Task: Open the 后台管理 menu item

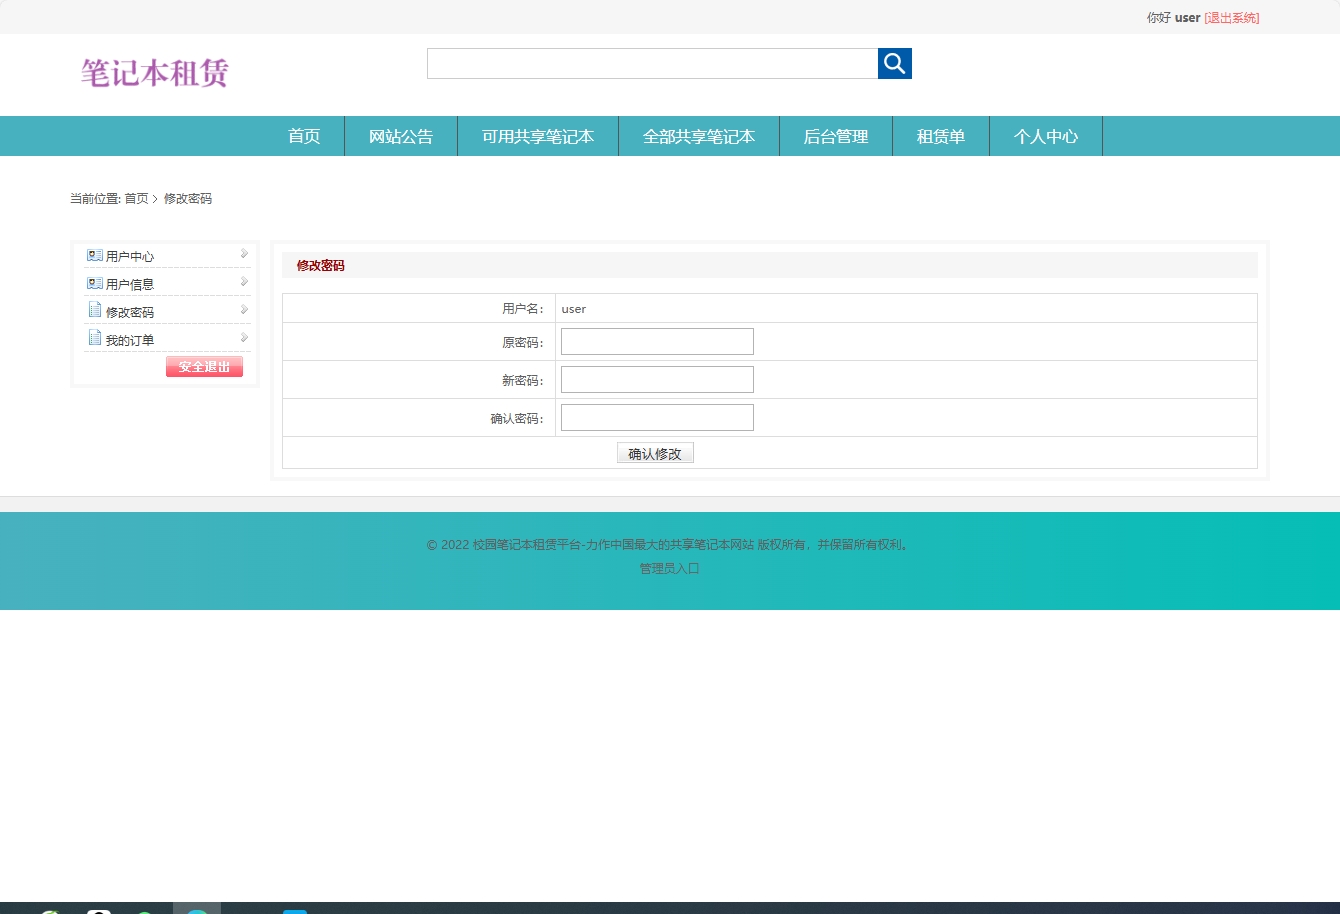Action: point(836,136)
